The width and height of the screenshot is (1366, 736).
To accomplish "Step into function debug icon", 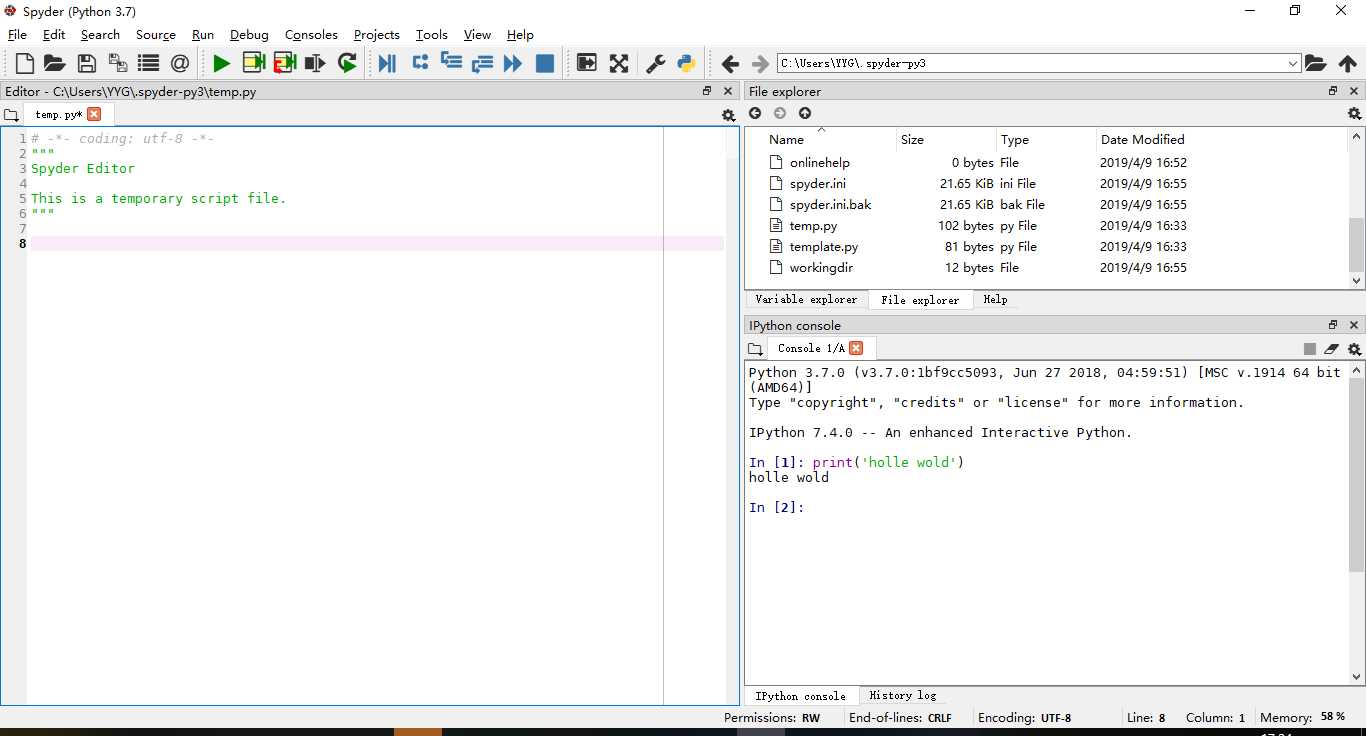I will 451,62.
